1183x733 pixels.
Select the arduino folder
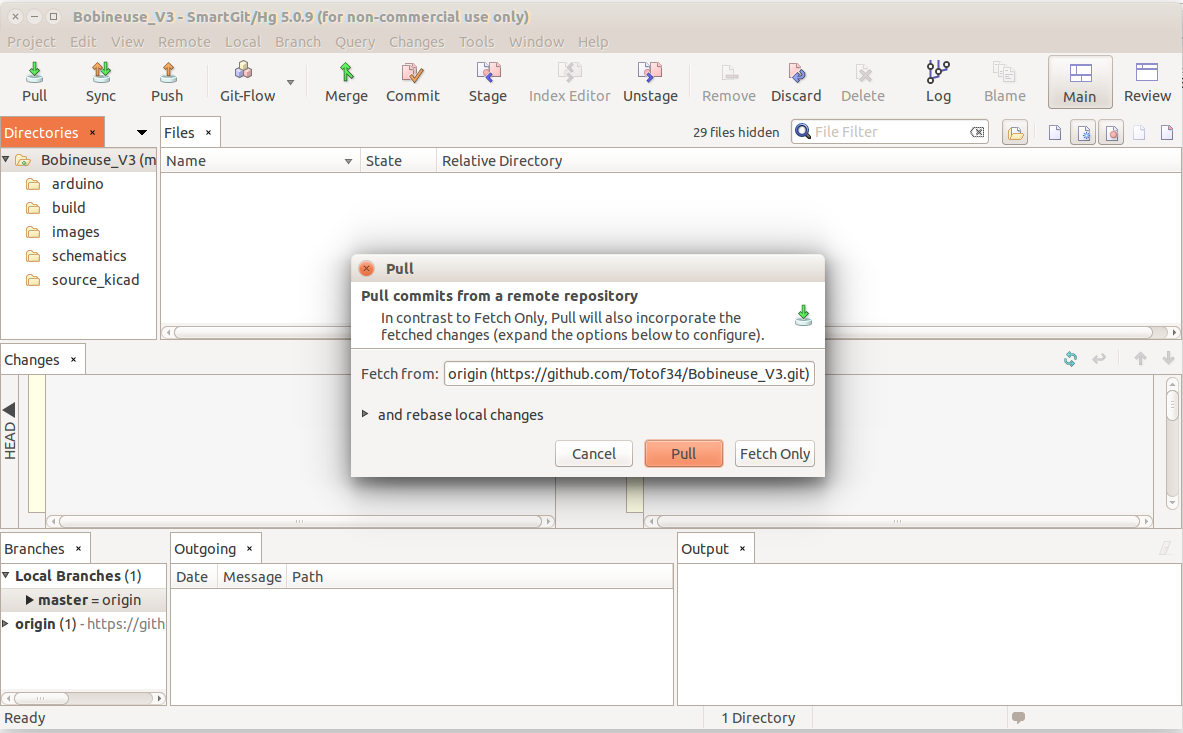click(77, 183)
